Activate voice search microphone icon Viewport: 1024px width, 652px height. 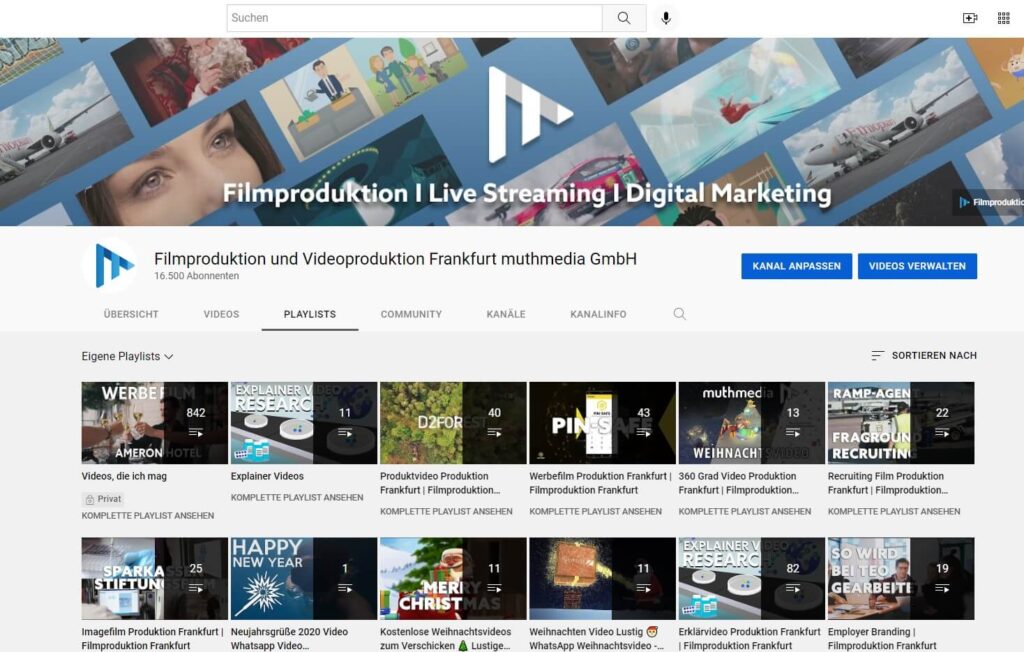pyautogui.click(x=665, y=18)
